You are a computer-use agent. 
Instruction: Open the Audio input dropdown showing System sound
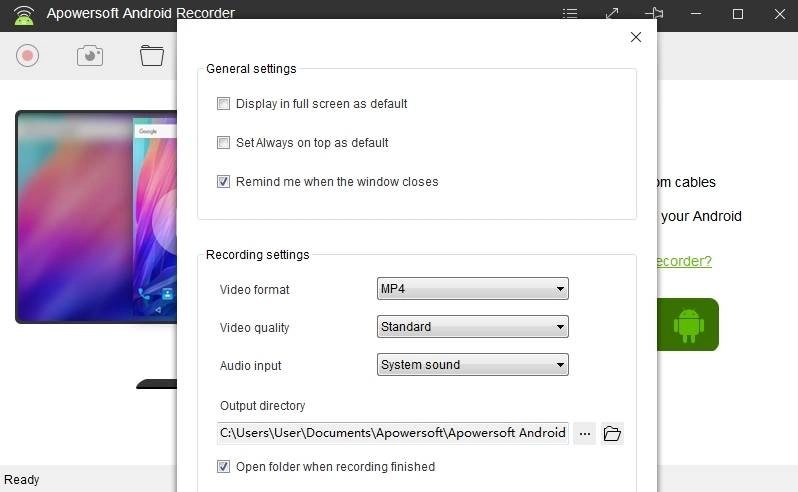click(473, 365)
